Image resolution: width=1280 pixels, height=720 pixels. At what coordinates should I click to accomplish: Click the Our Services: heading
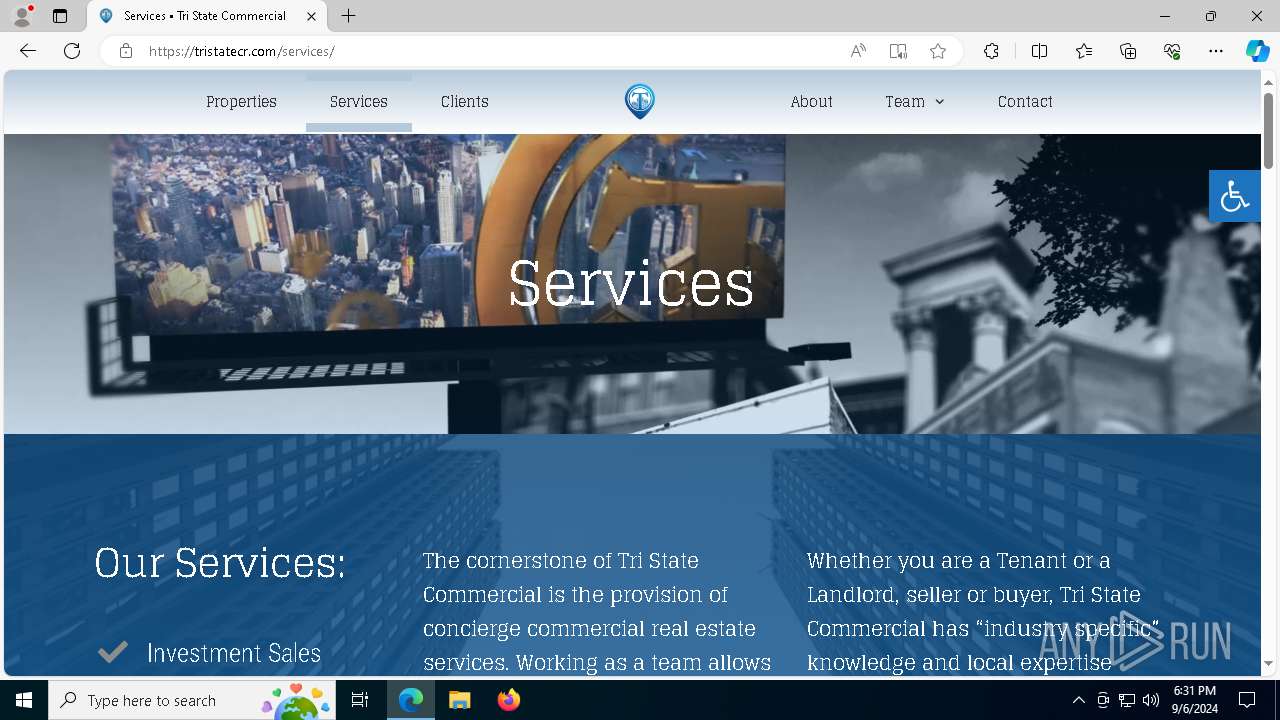click(x=220, y=562)
